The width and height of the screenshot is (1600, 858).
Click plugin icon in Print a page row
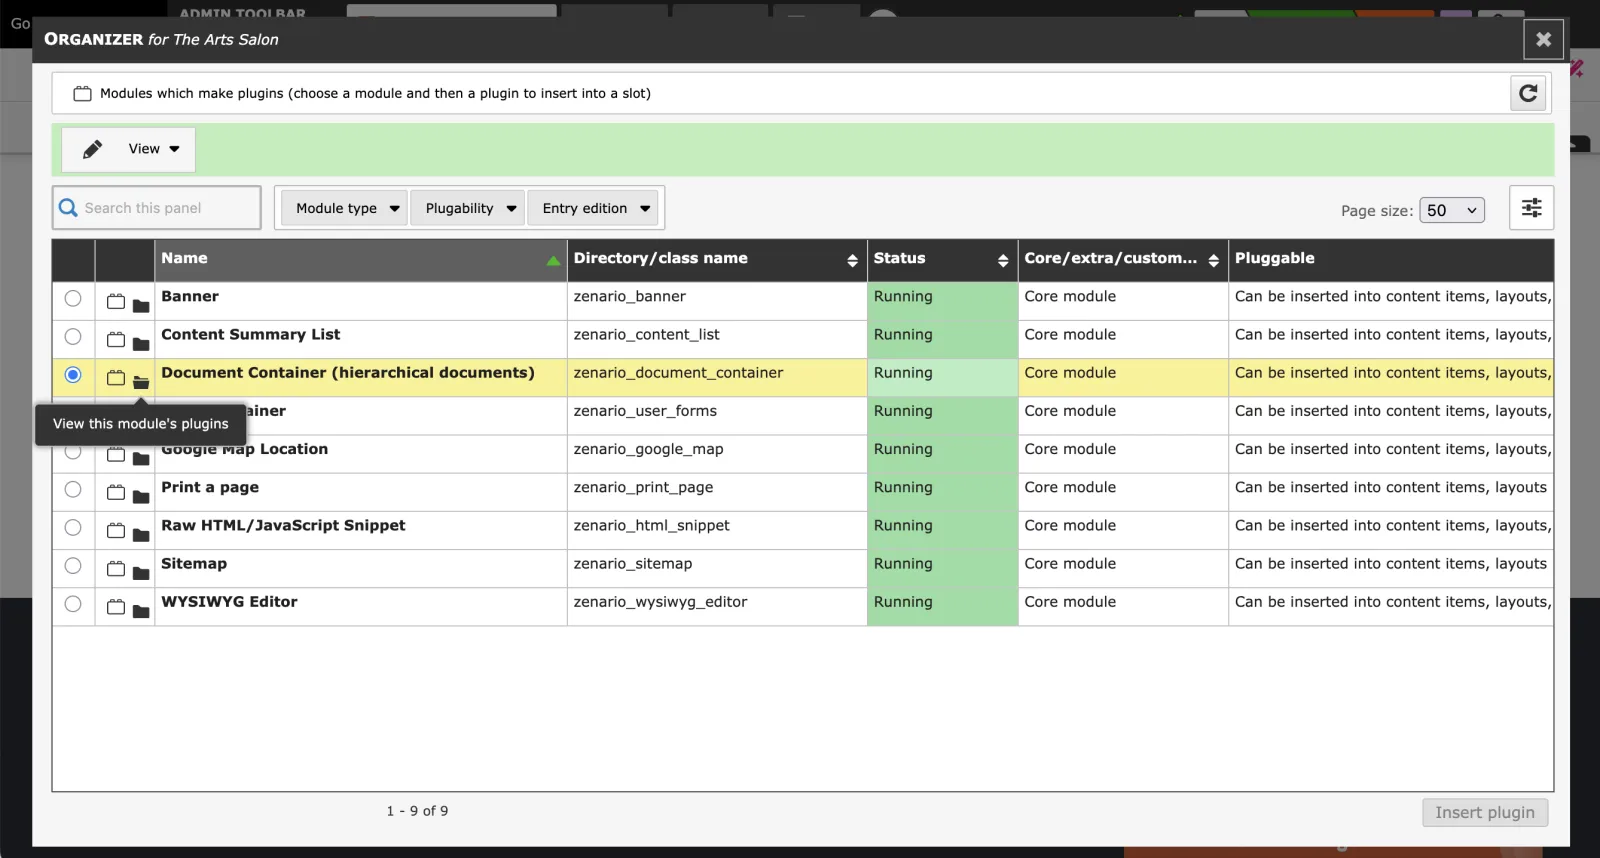[116, 492]
